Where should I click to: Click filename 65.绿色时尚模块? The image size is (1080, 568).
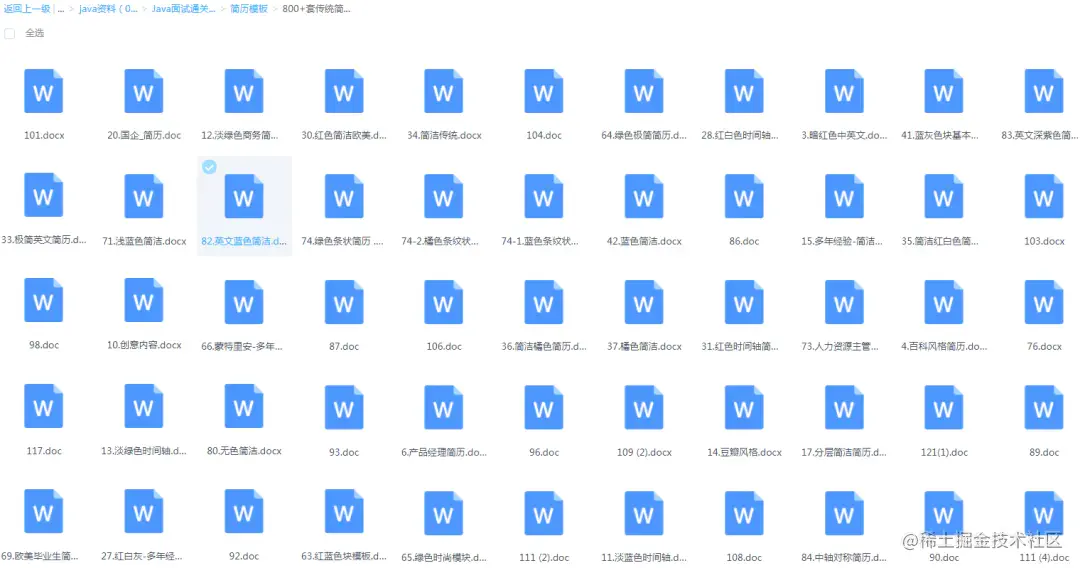[x=444, y=558]
